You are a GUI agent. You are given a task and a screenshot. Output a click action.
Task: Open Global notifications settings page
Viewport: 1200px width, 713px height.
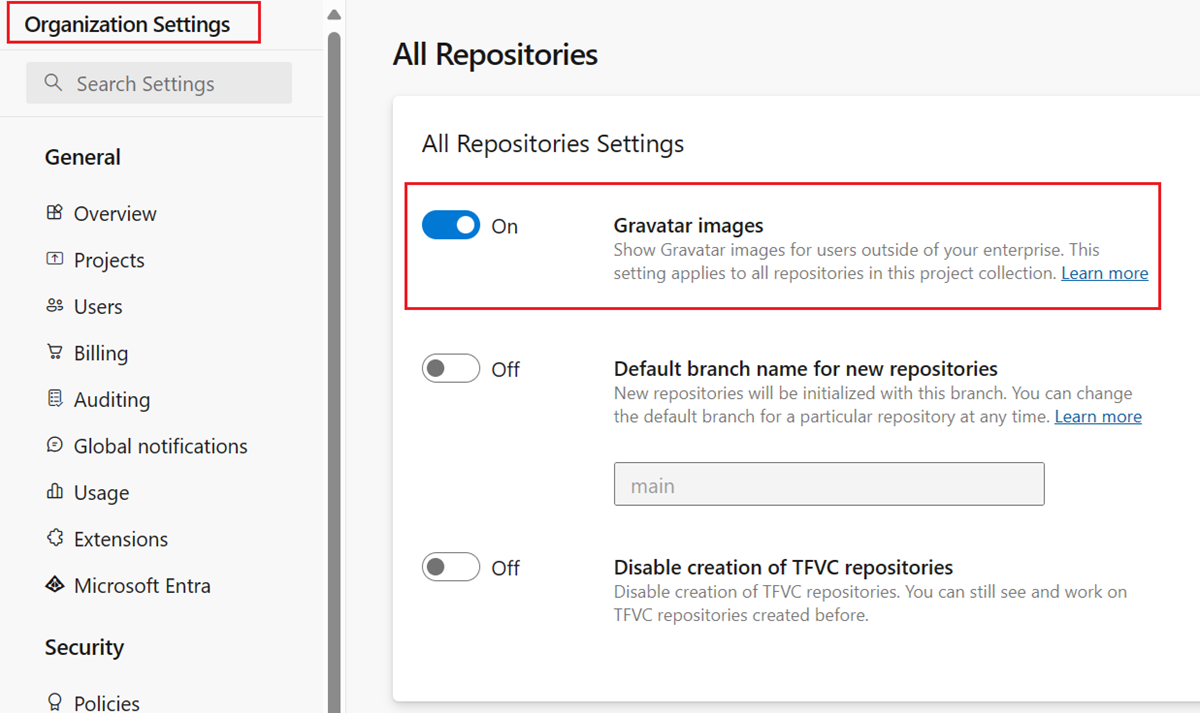[160, 446]
